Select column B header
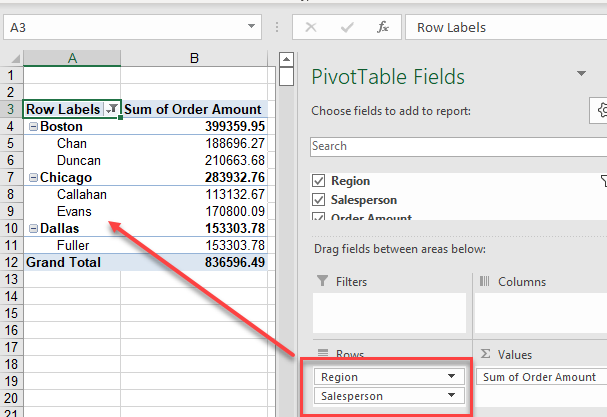The height and width of the screenshot is (417, 607). 194,60
